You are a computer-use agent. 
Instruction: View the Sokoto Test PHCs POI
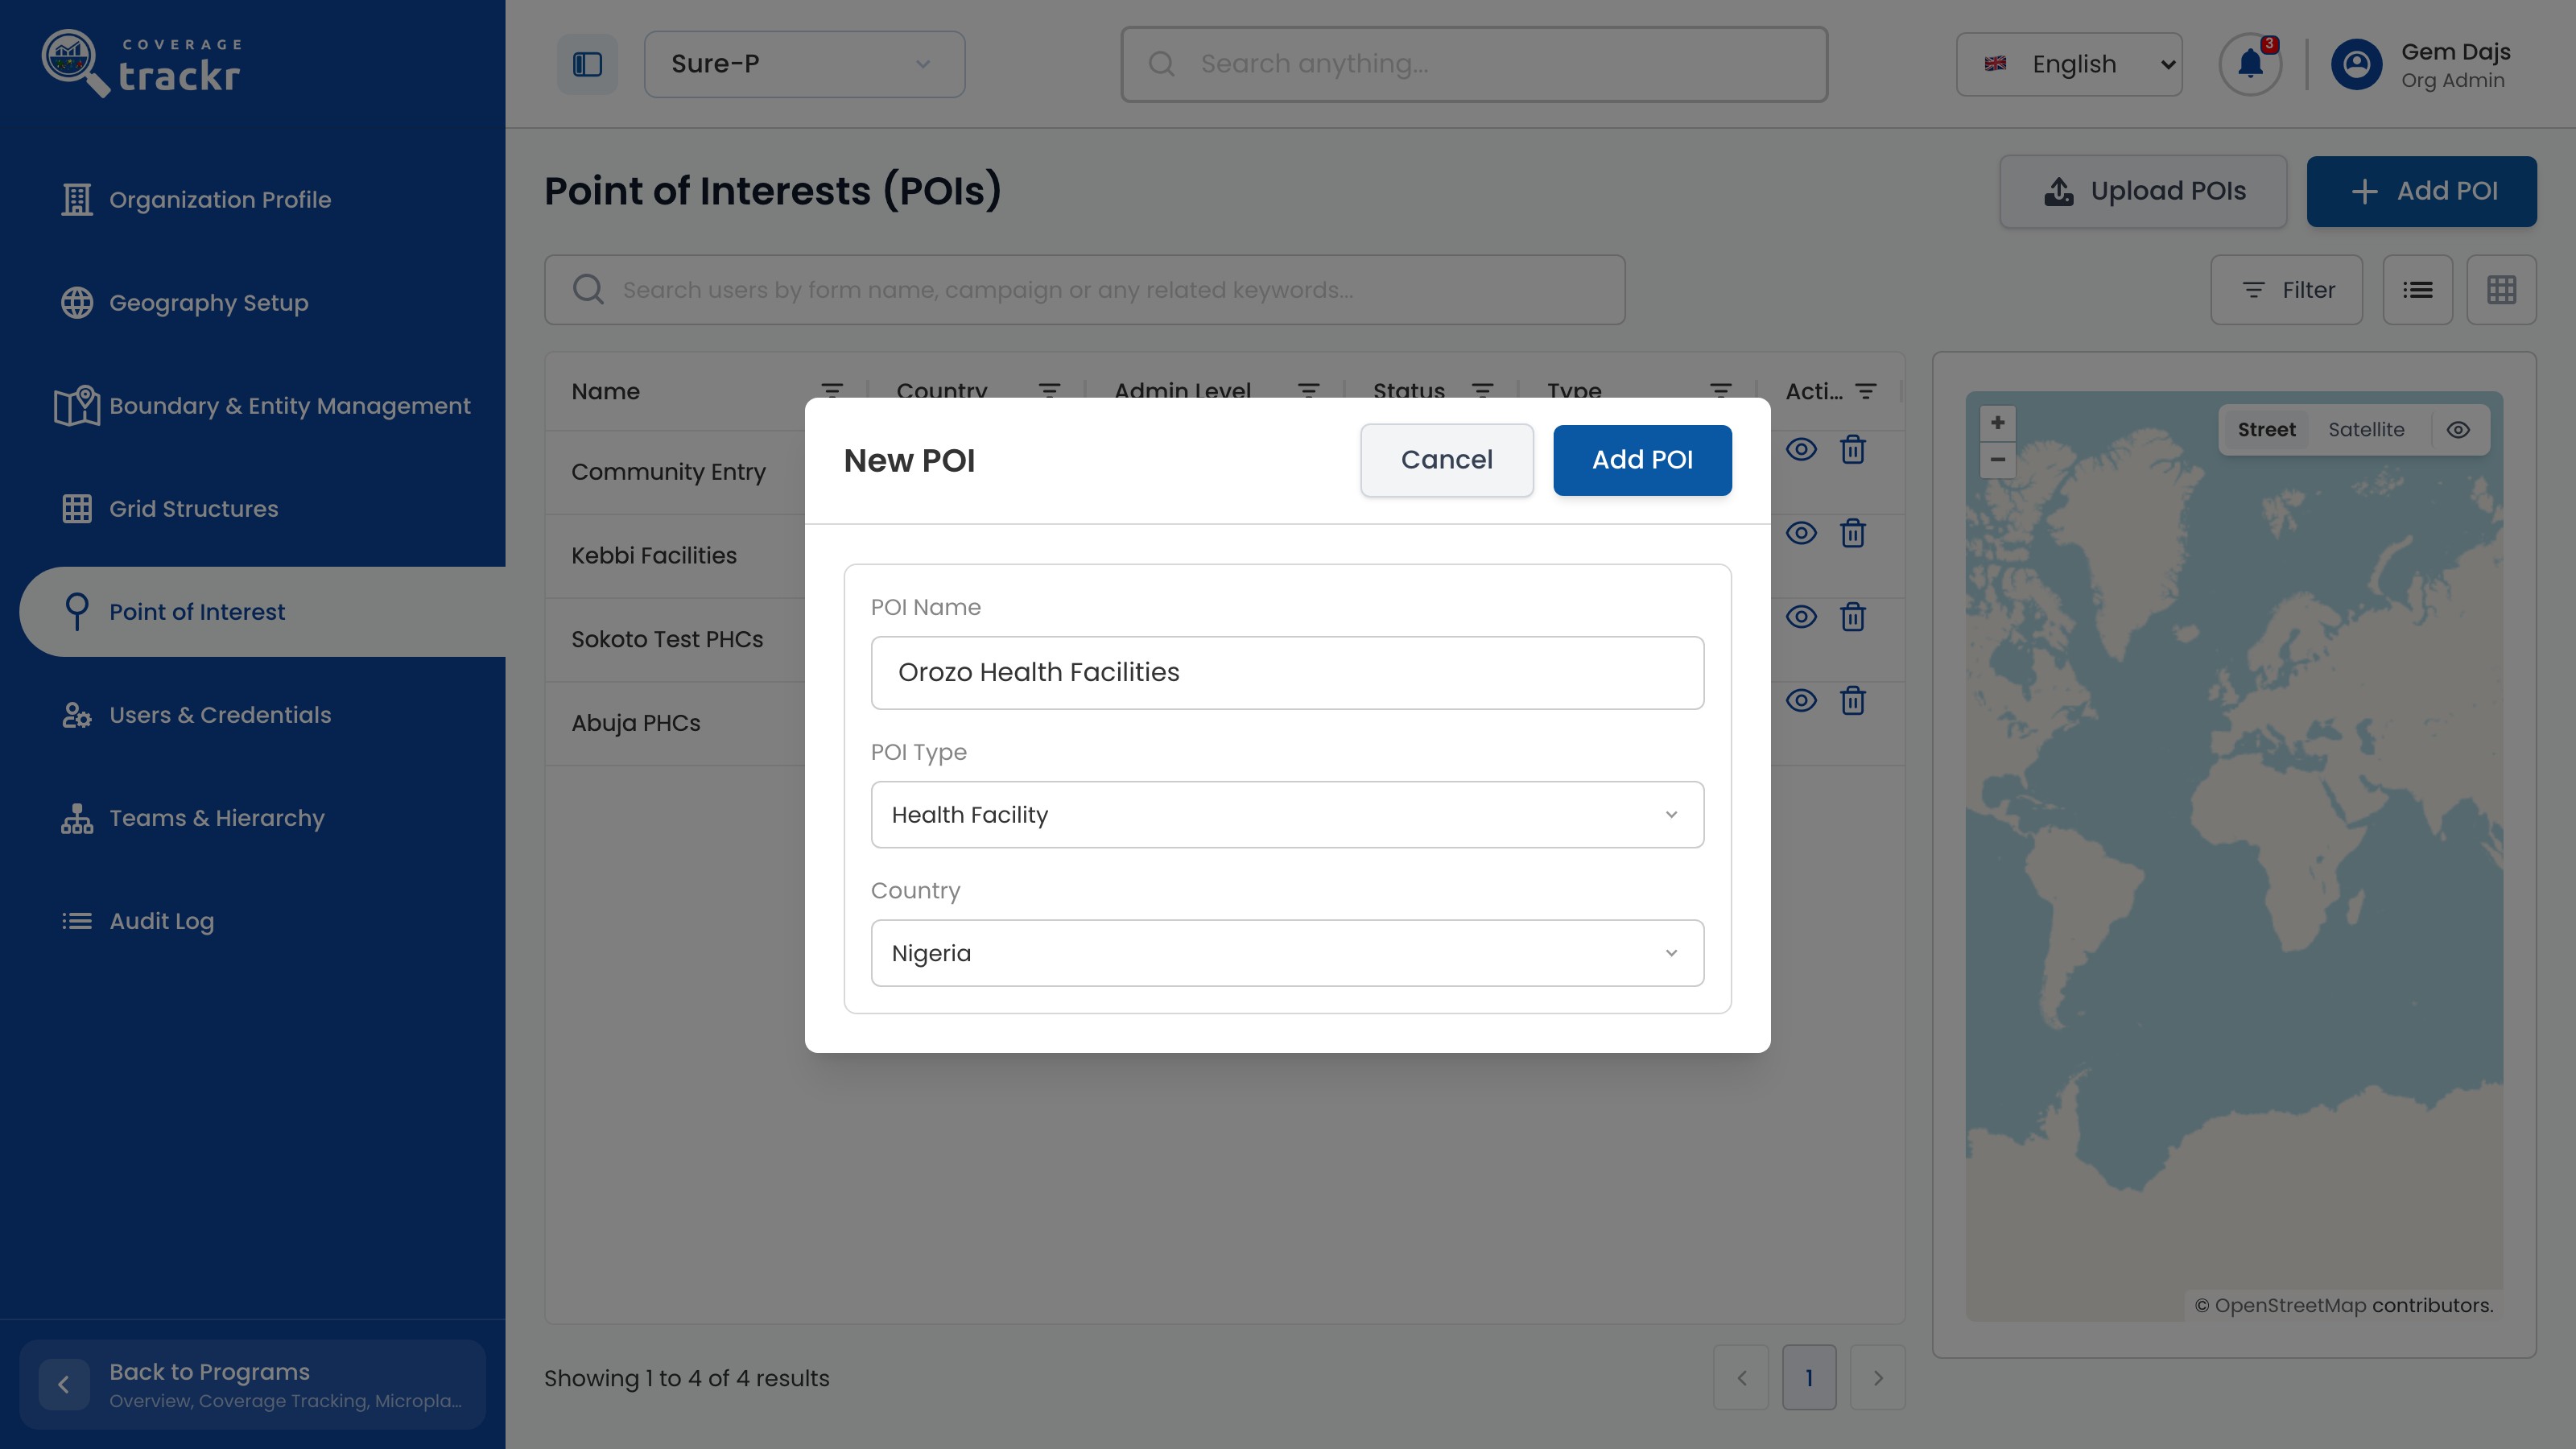(1801, 617)
